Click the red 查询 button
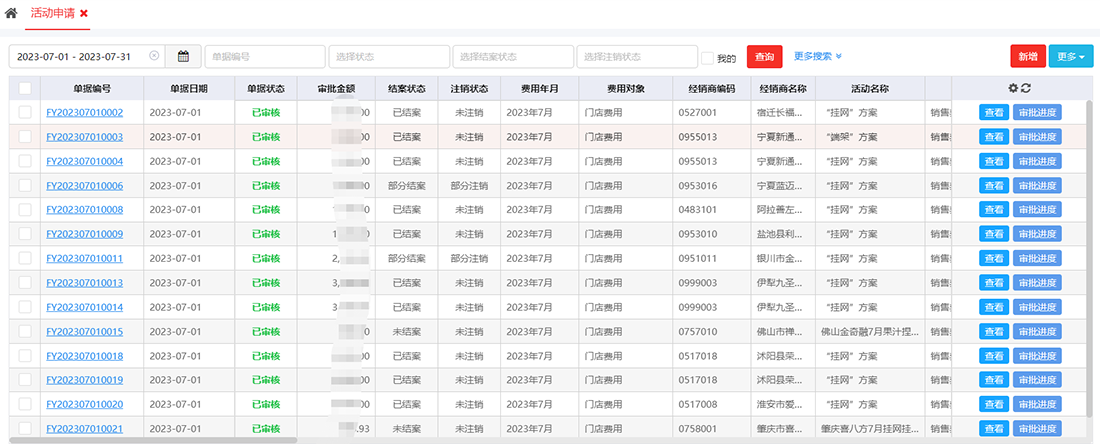Image resolution: width=1100 pixels, height=444 pixels. (x=765, y=57)
